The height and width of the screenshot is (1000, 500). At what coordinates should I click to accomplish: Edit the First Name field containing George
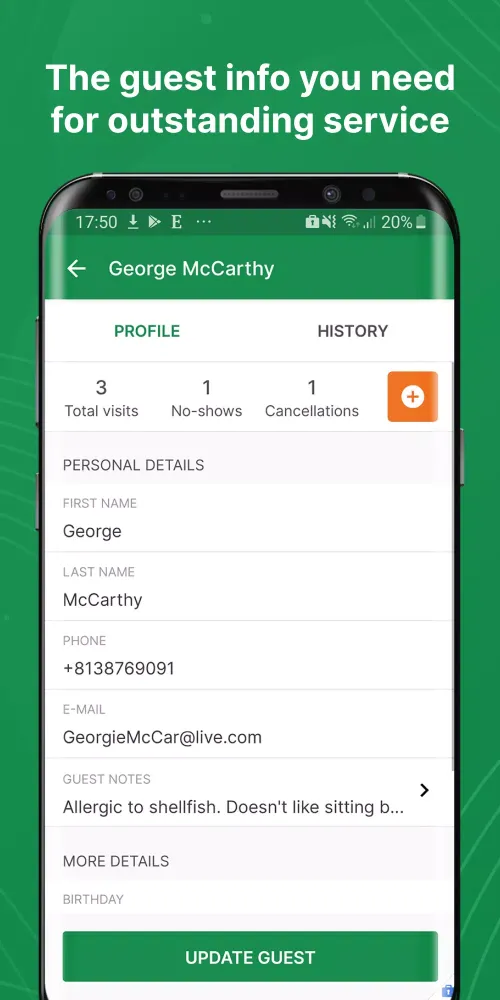click(x=249, y=518)
